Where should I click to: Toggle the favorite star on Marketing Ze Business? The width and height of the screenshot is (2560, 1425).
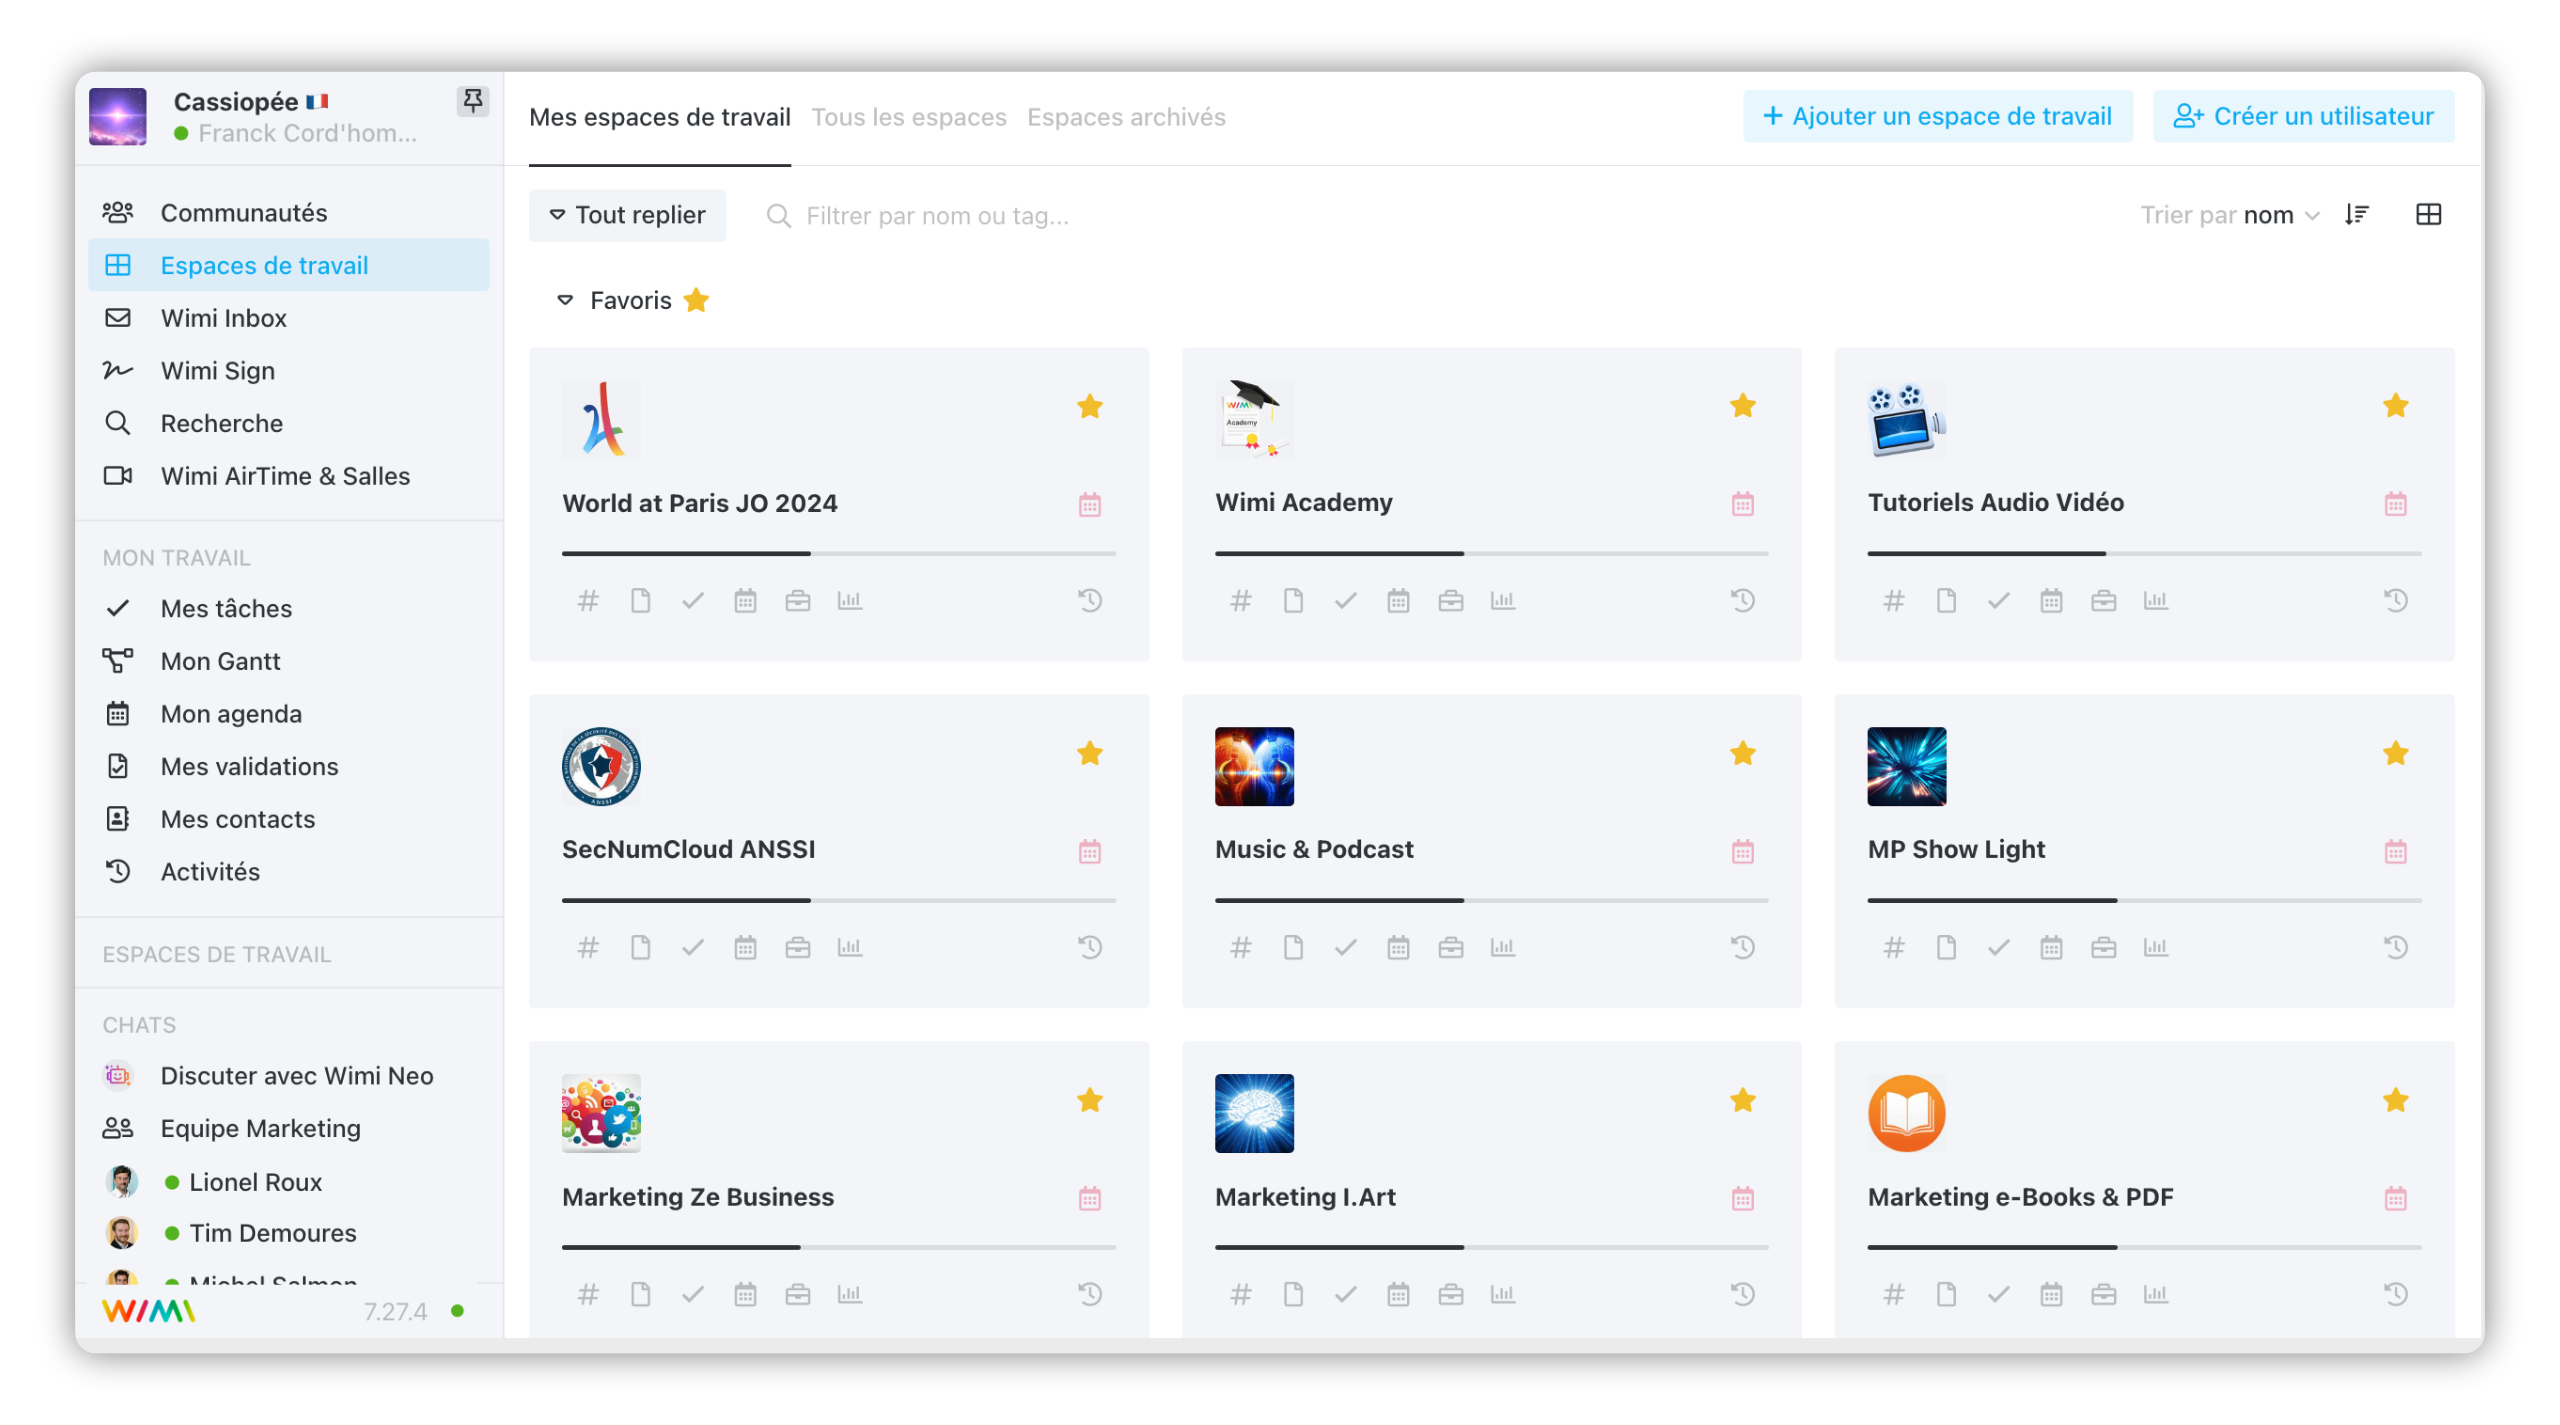1090,1101
